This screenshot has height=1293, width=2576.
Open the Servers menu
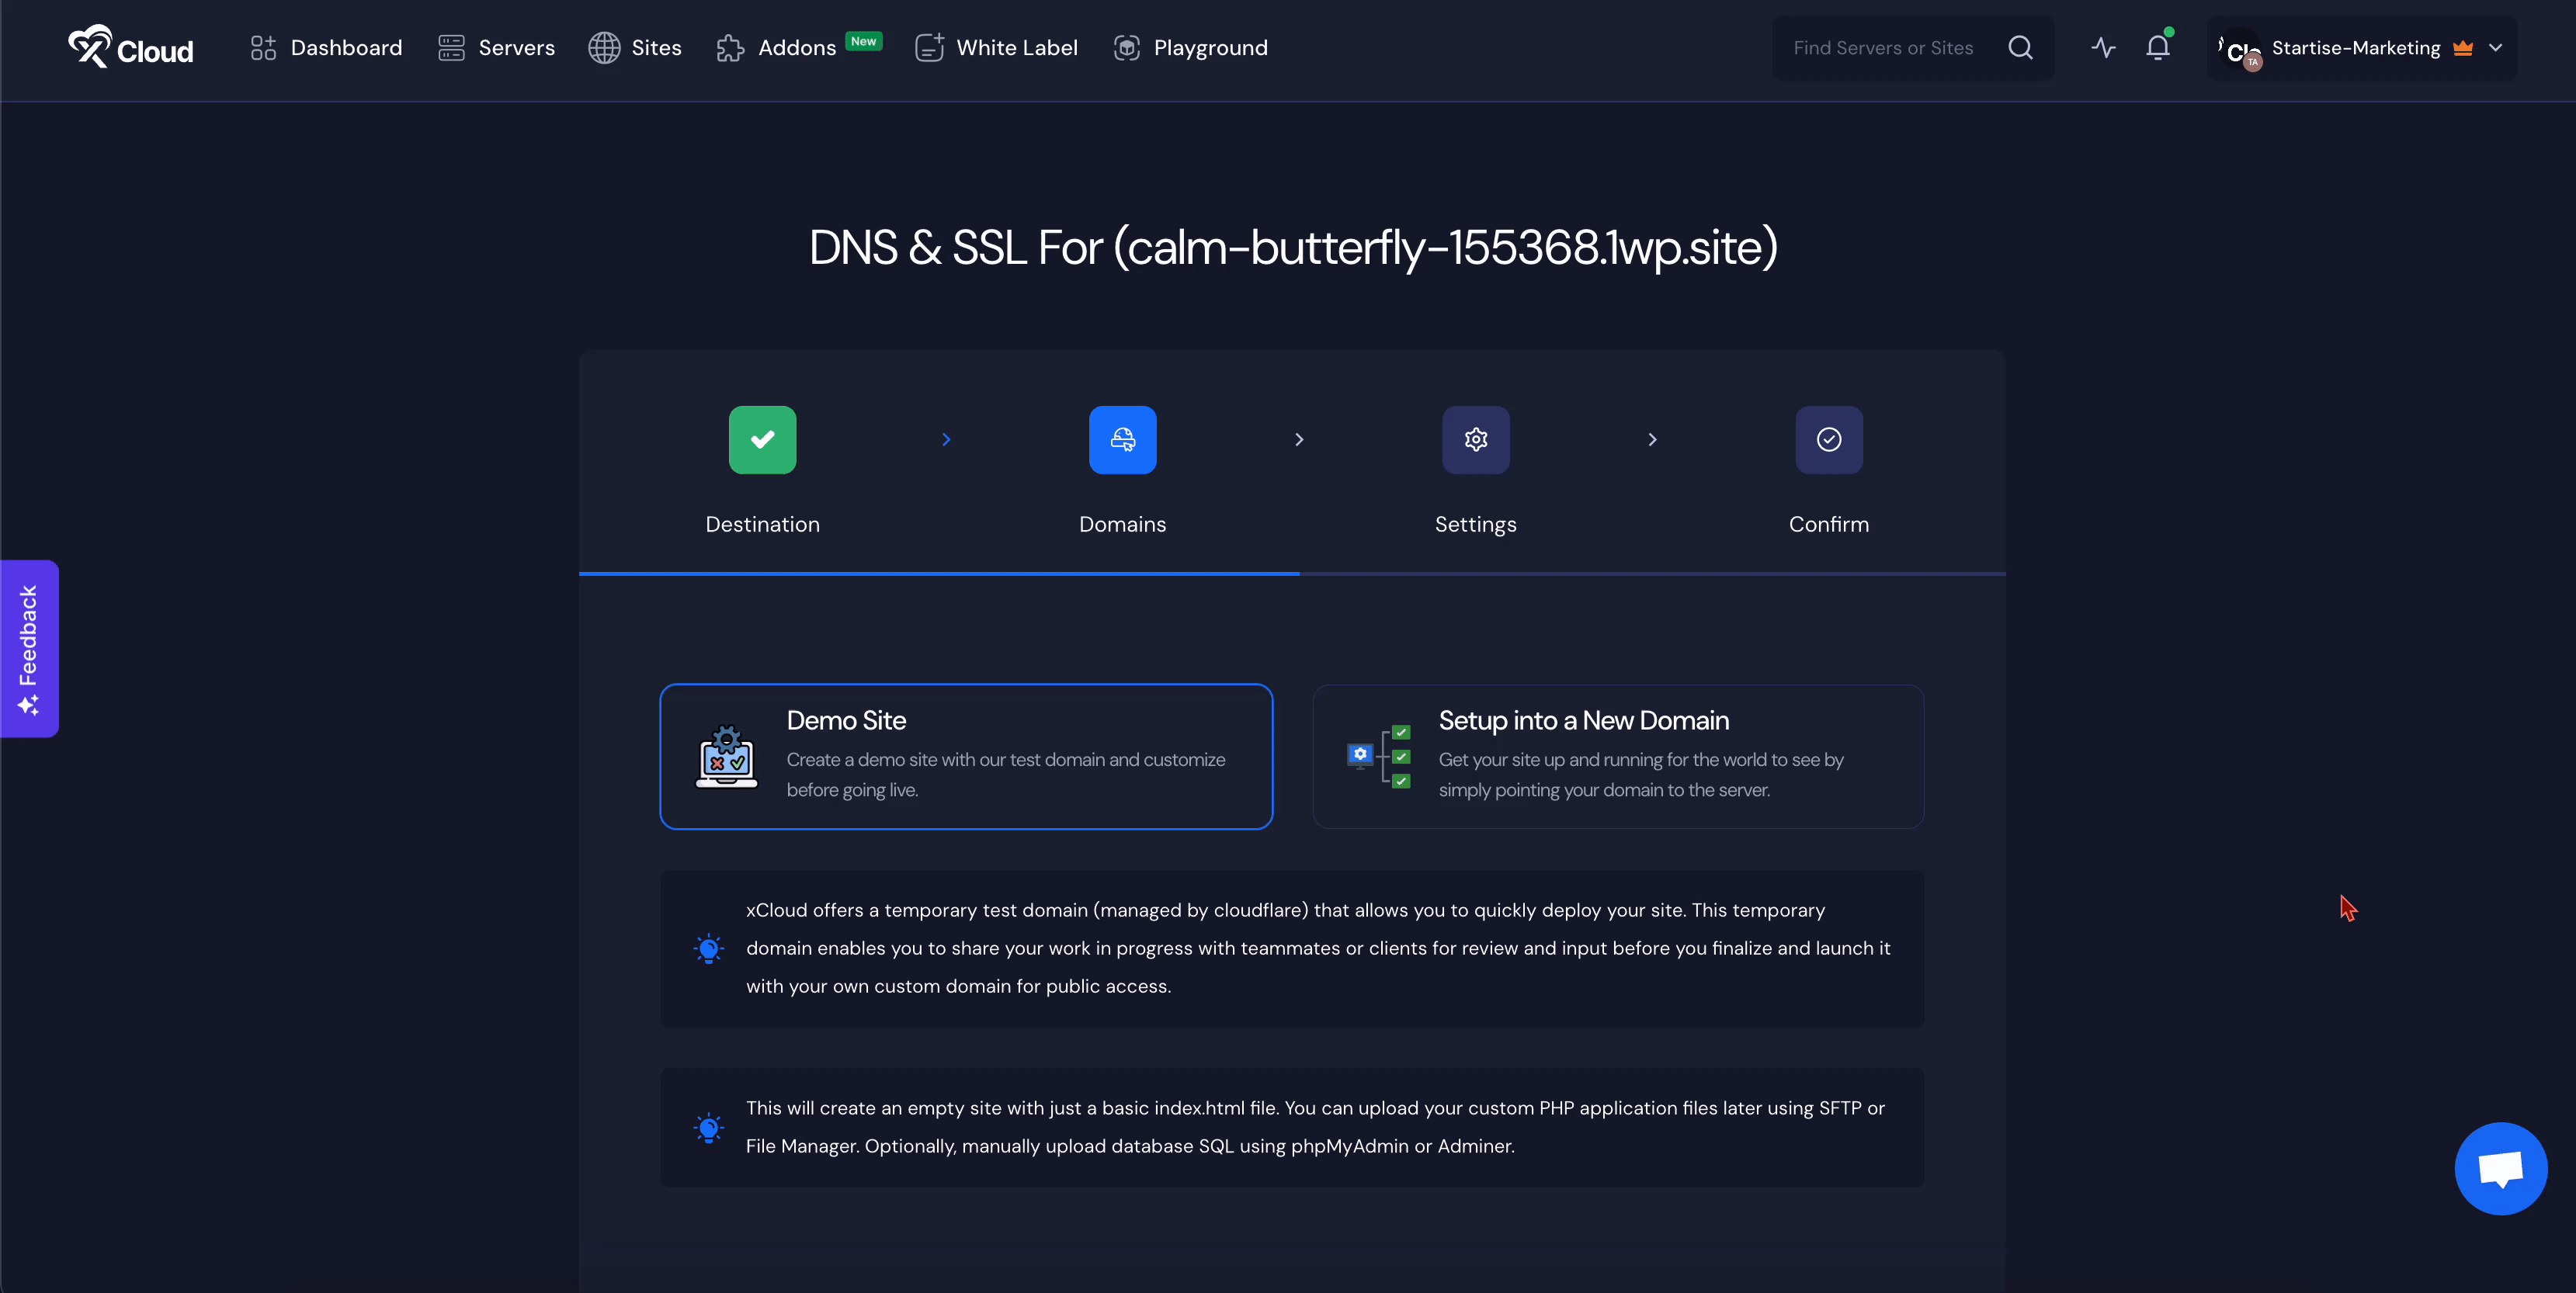click(x=497, y=48)
